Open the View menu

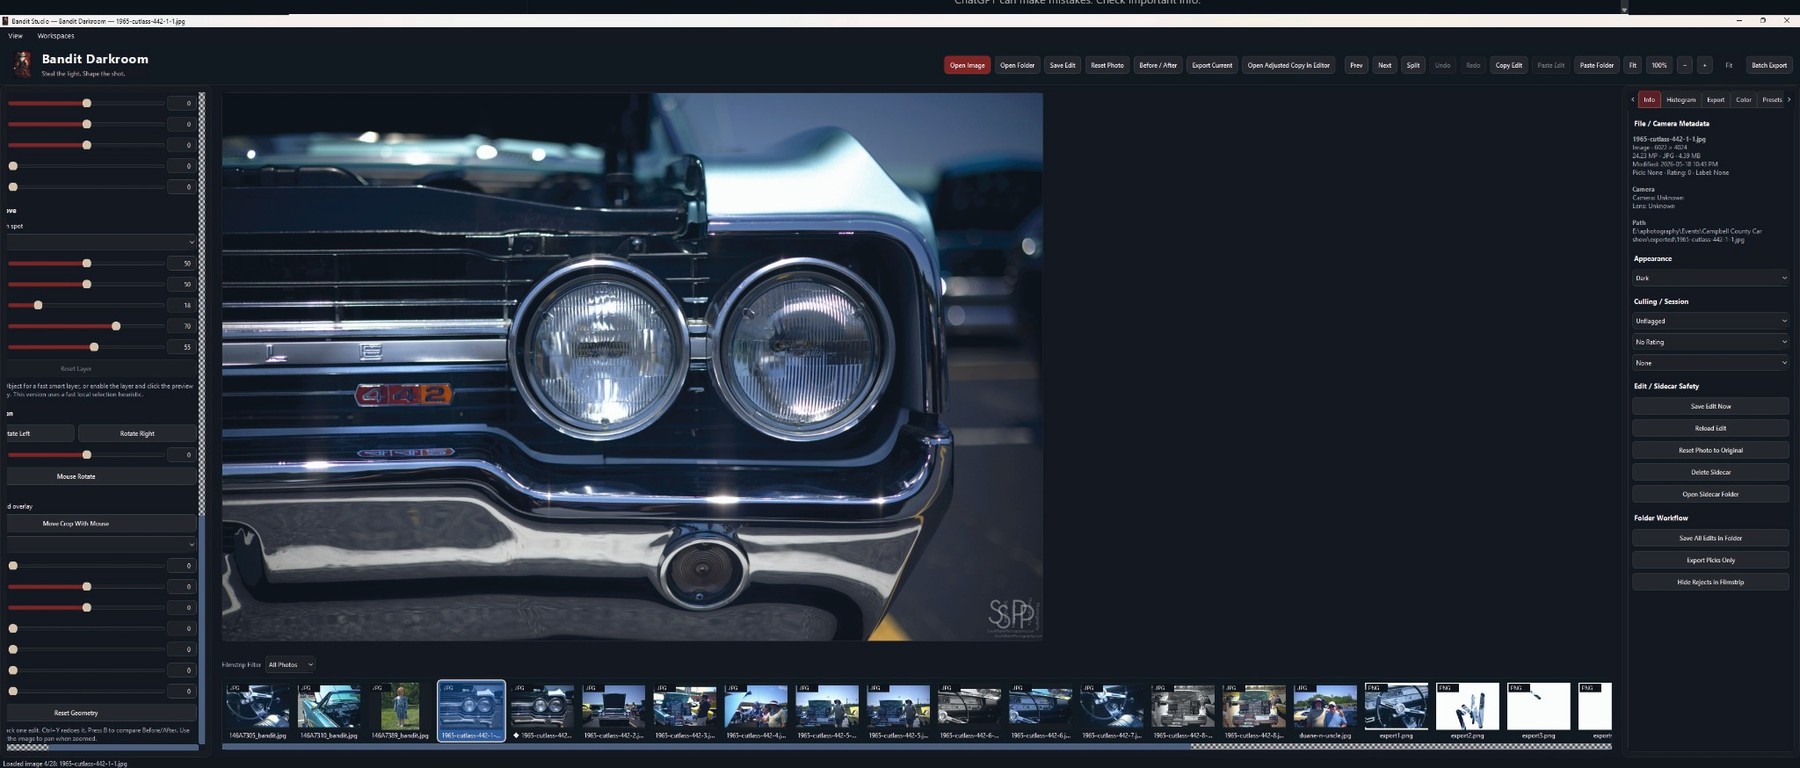click(x=15, y=36)
